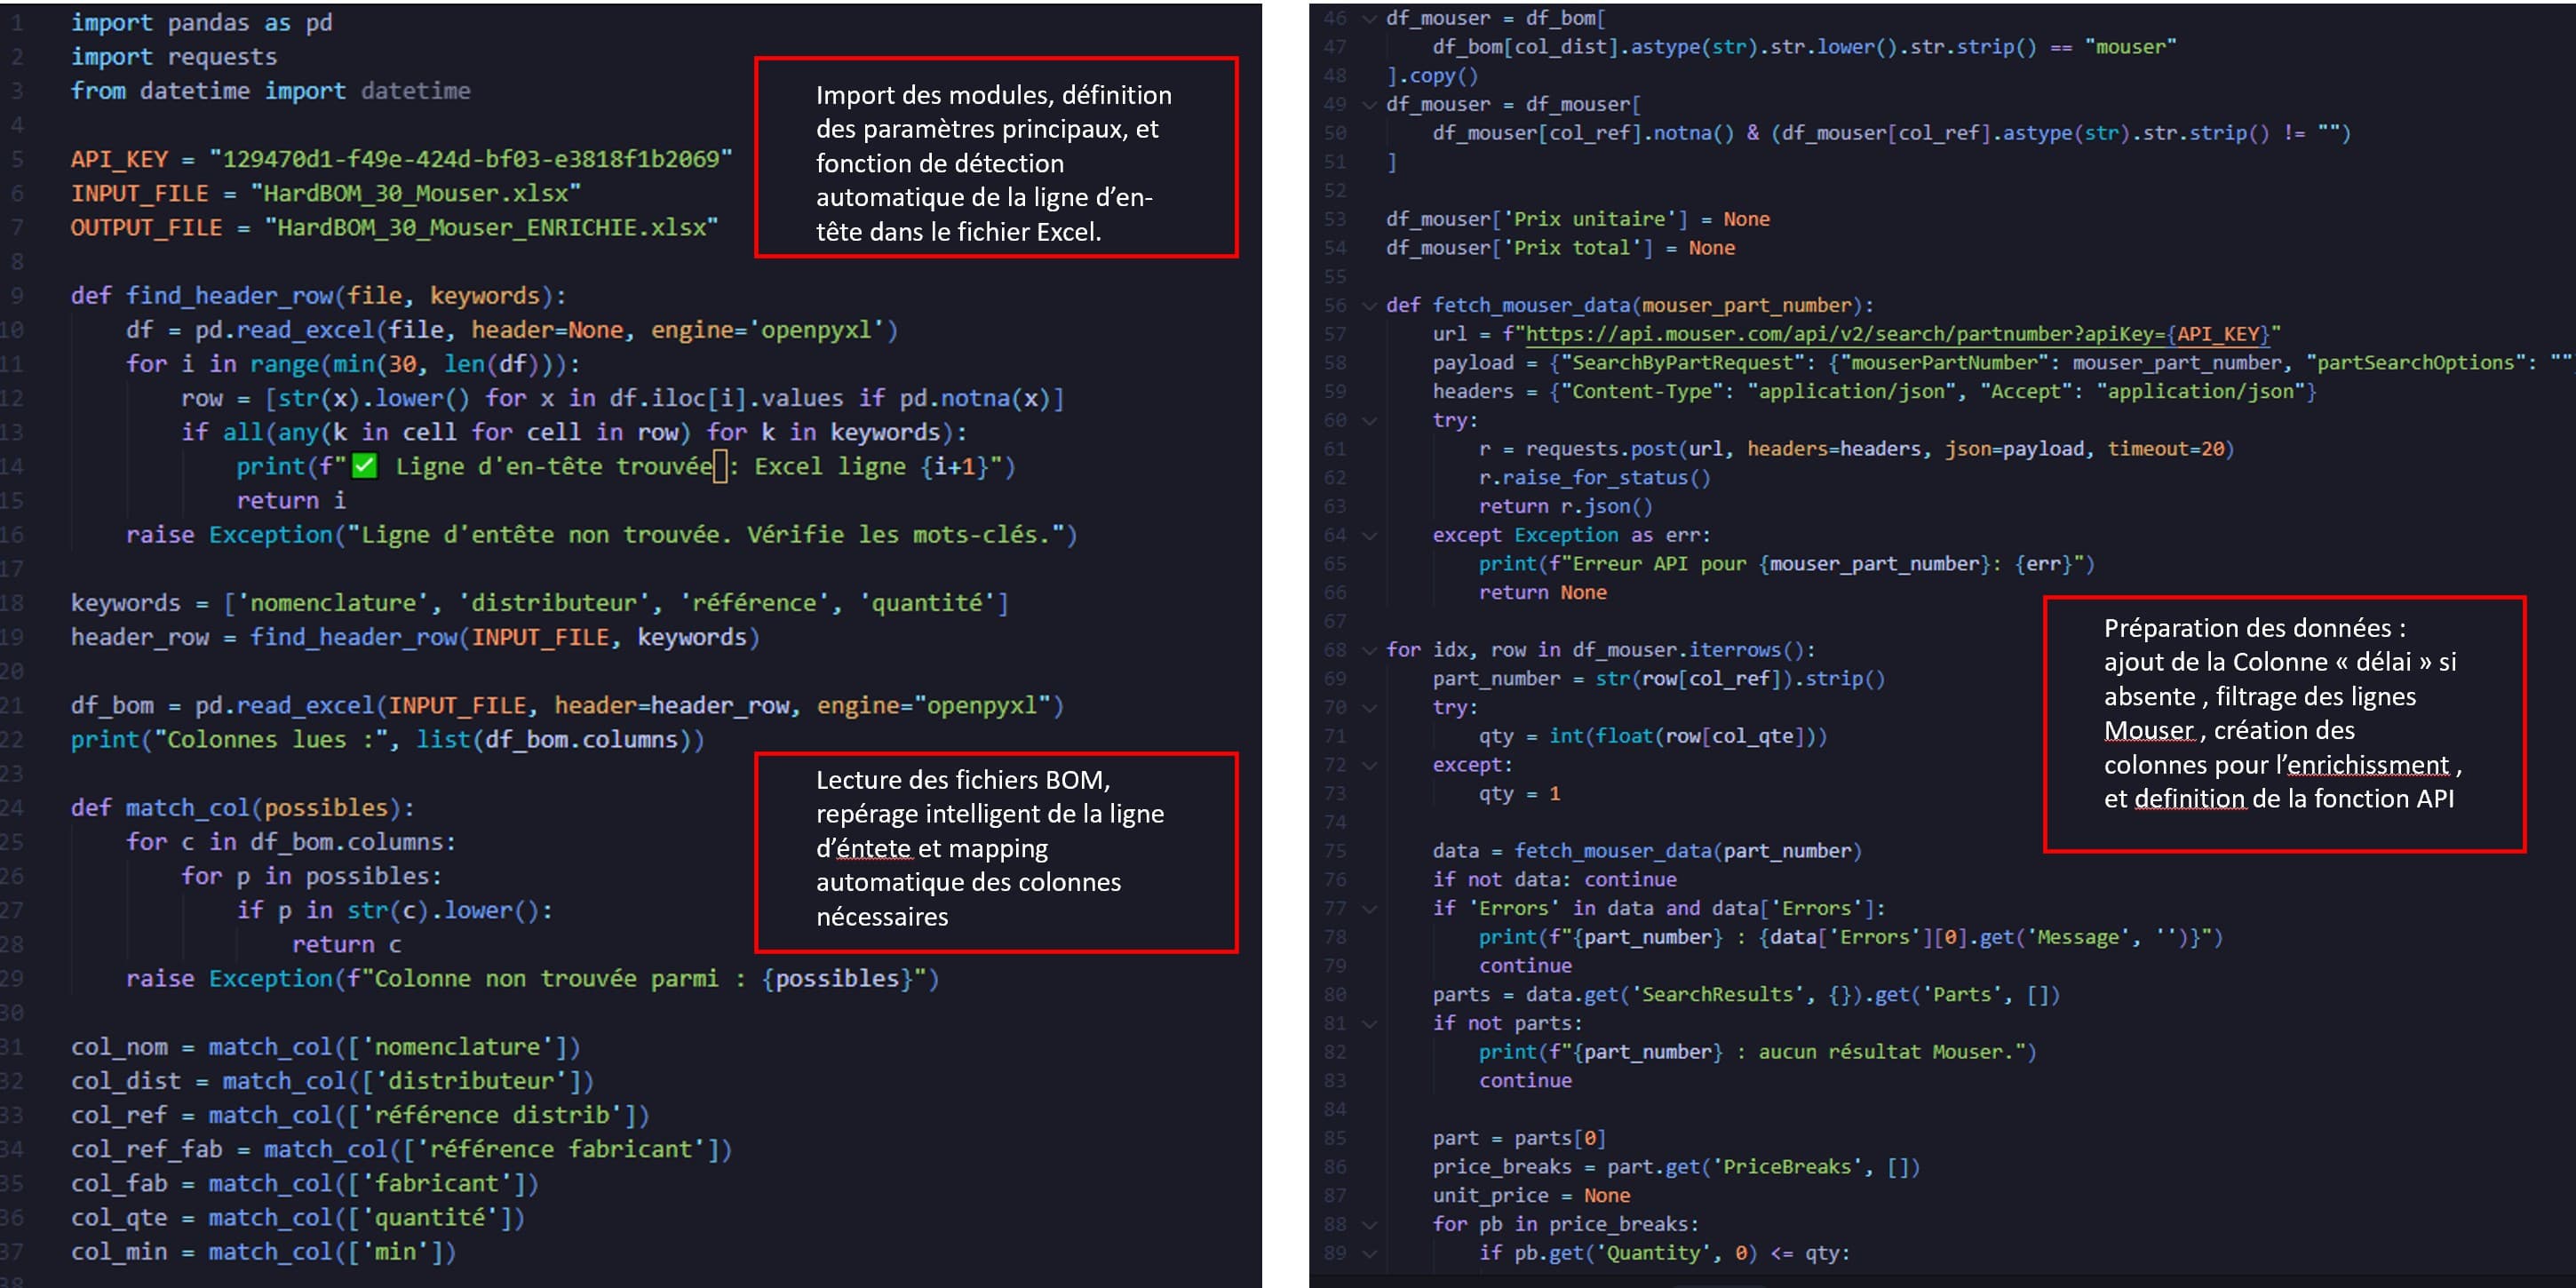Click the df_mouser['Prix total'] = None line
Viewport: 2576px width, 1288px height.
point(1560,248)
